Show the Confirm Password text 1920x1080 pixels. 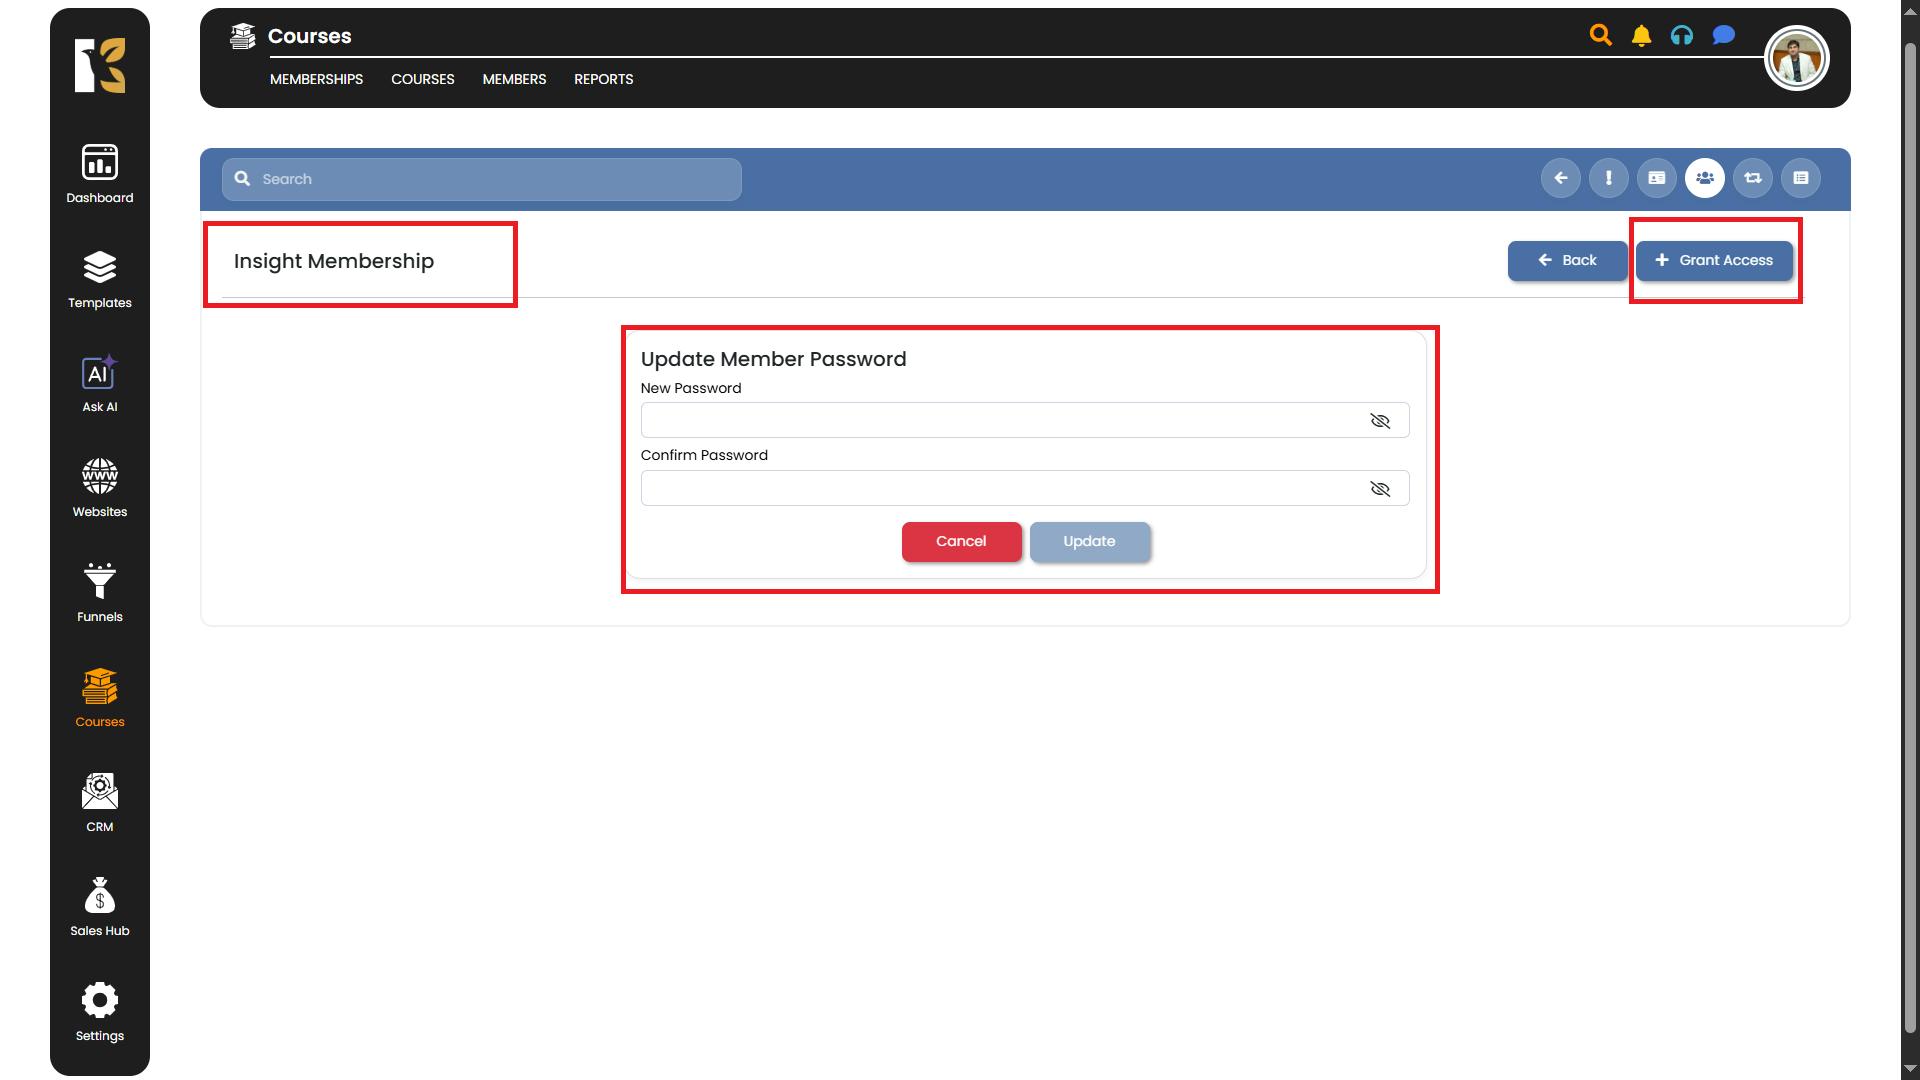point(1380,489)
